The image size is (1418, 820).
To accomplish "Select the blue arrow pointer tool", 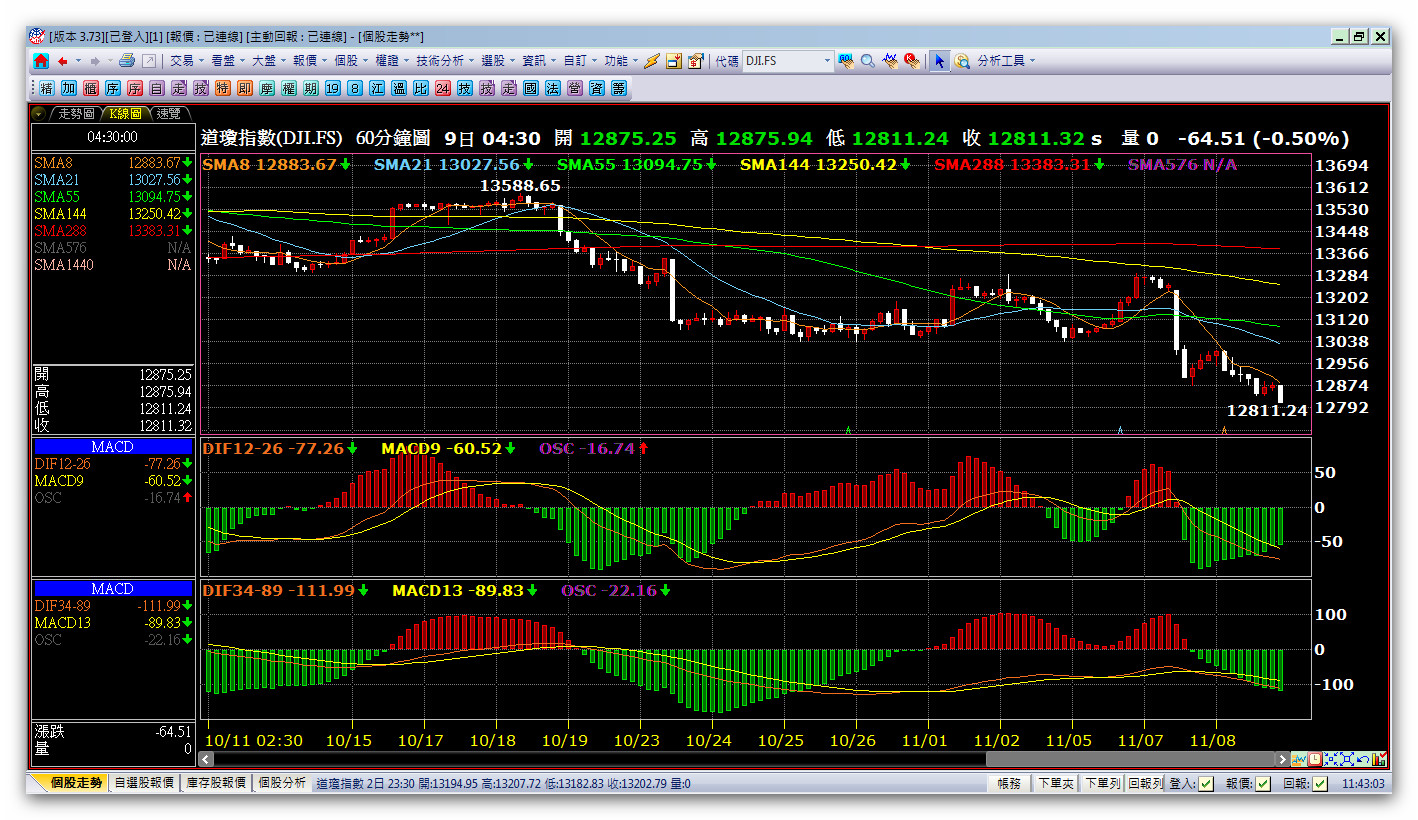I will [x=939, y=61].
